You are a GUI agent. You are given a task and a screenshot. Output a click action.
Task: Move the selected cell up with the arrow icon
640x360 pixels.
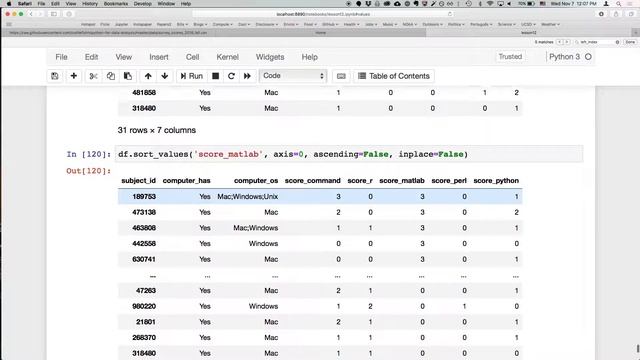[148, 76]
